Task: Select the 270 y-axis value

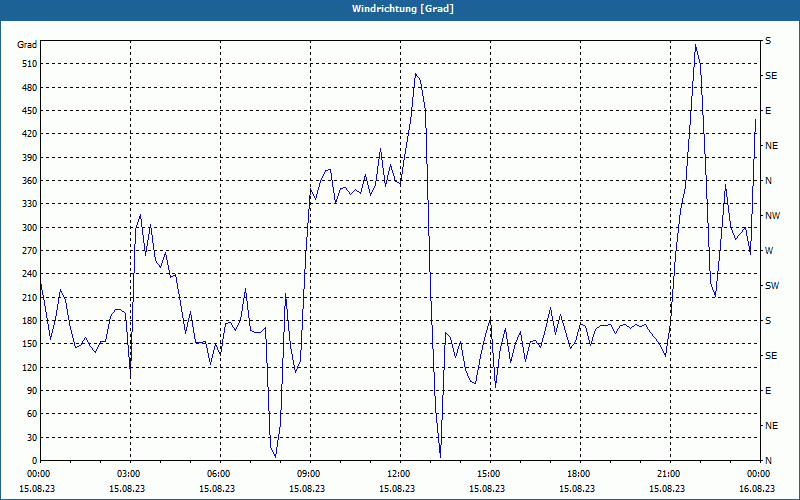Action: (x=30, y=251)
